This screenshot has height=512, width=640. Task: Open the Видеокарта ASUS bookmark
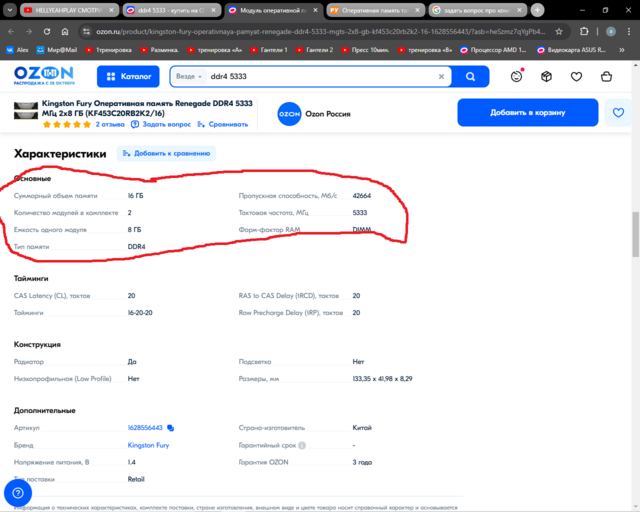[x=571, y=50]
